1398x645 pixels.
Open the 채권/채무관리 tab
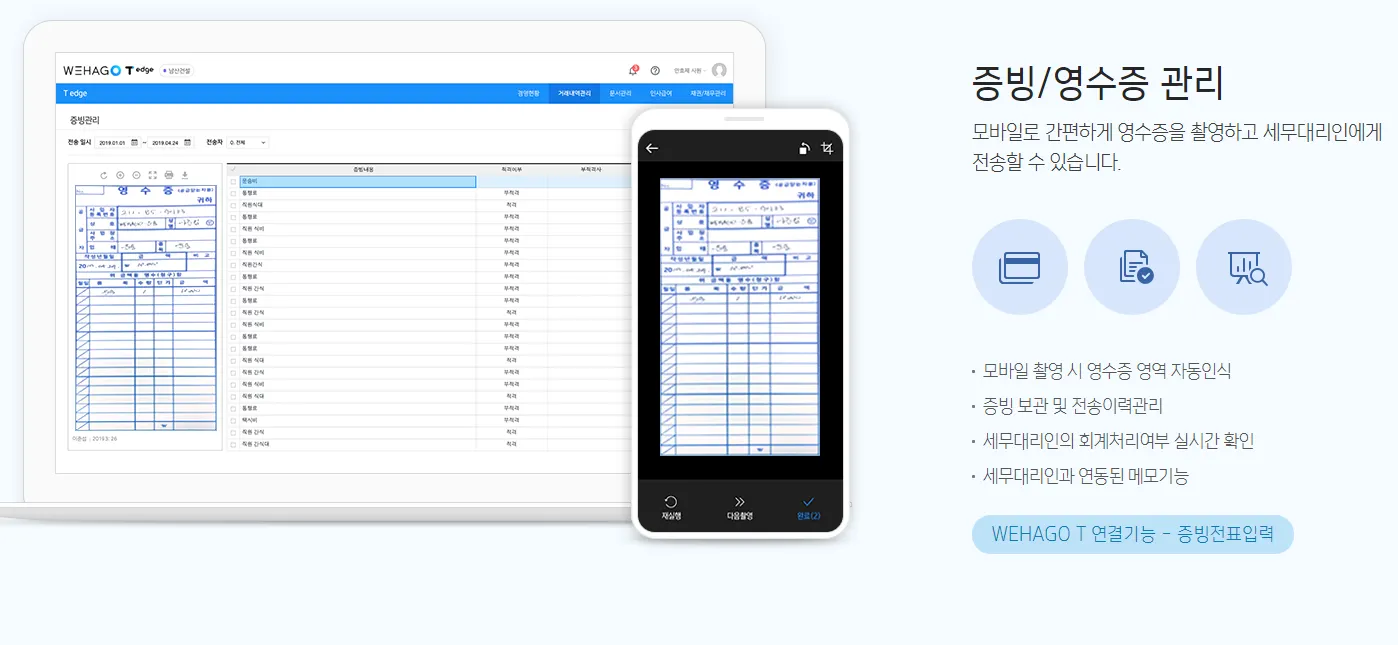707,93
